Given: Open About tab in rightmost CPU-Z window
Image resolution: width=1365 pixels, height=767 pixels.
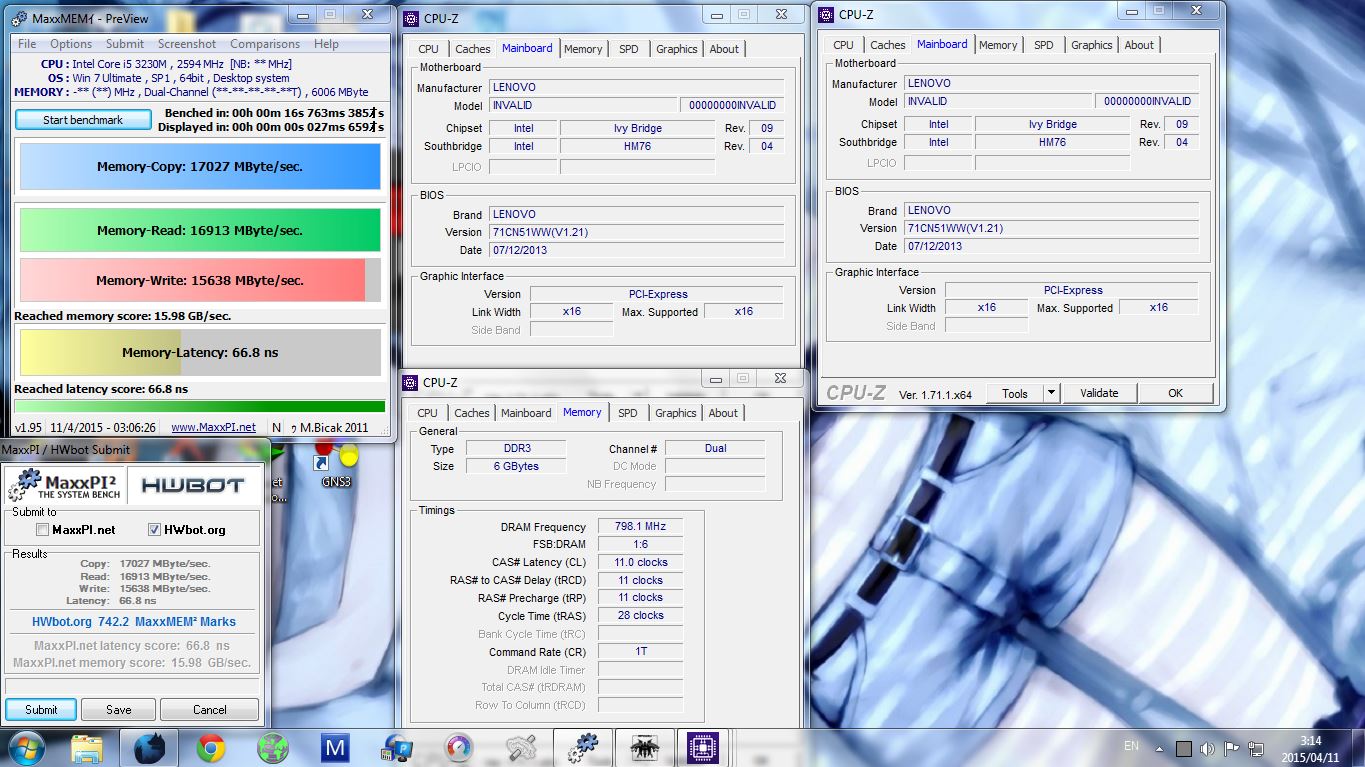Looking at the screenshot, I should (x=1139, y=45).
